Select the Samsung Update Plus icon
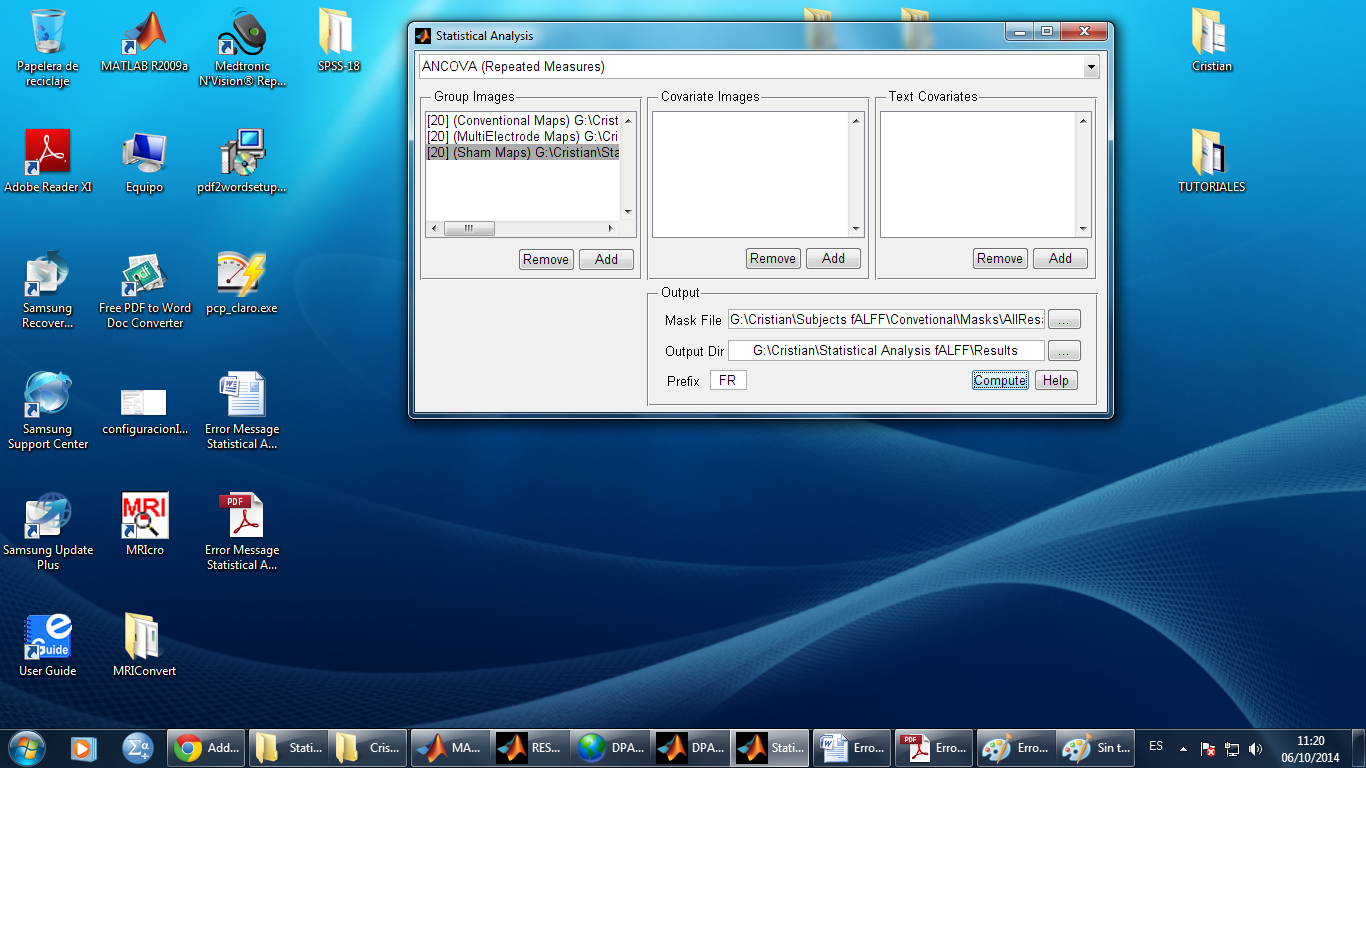 47,531
